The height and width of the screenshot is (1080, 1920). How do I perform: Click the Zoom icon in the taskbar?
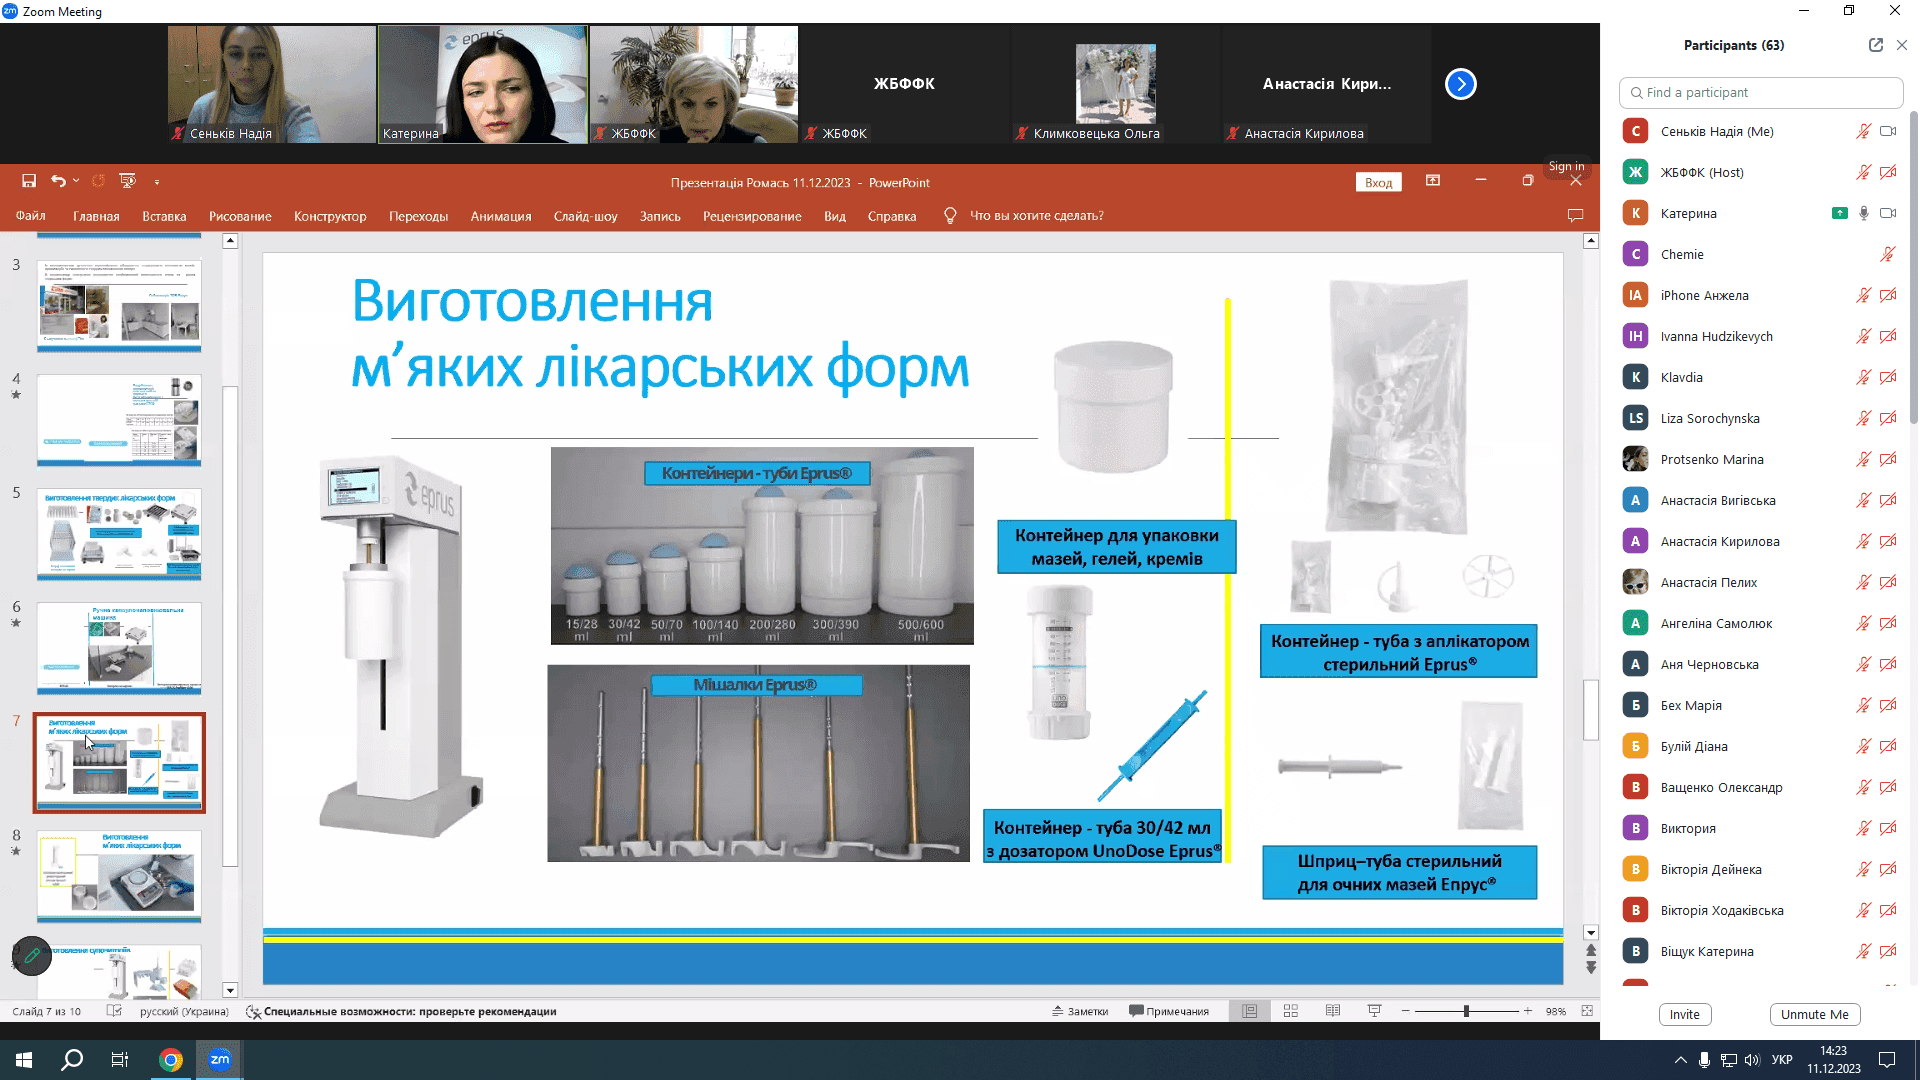pos(220,1060)
